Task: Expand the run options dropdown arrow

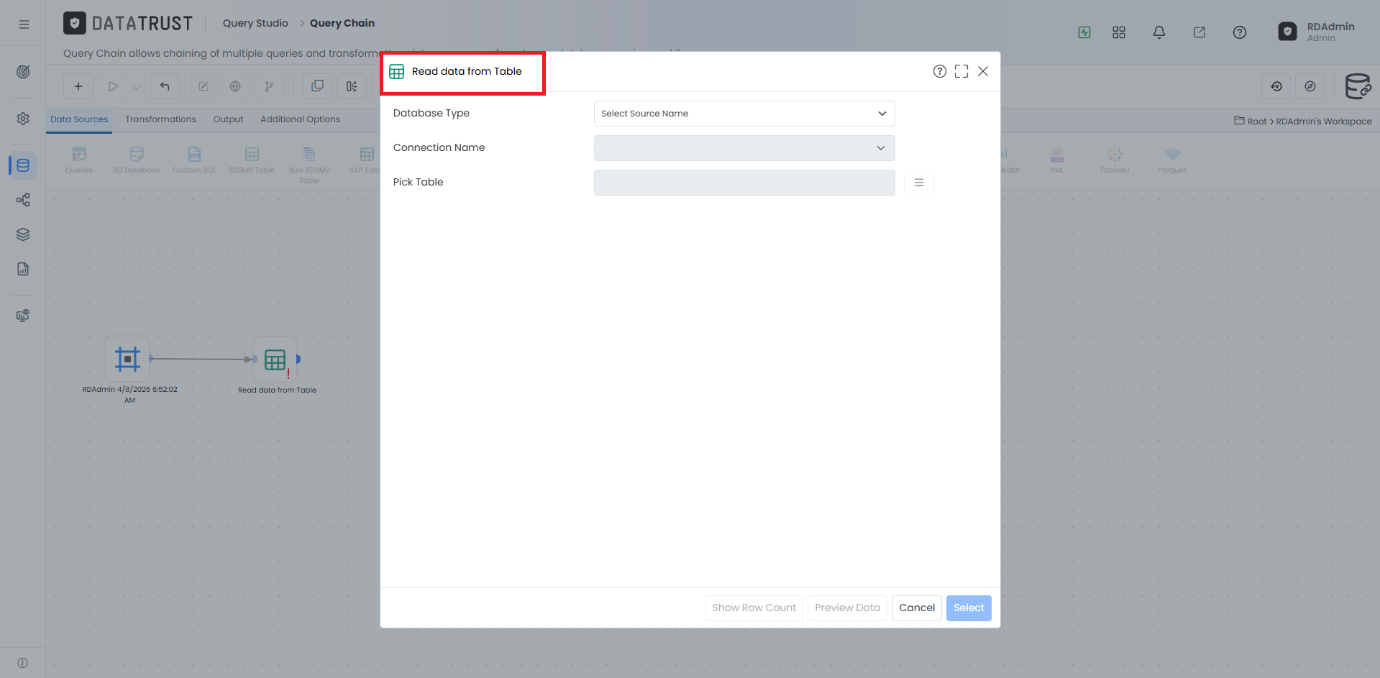Action: (x=137, y=87)
